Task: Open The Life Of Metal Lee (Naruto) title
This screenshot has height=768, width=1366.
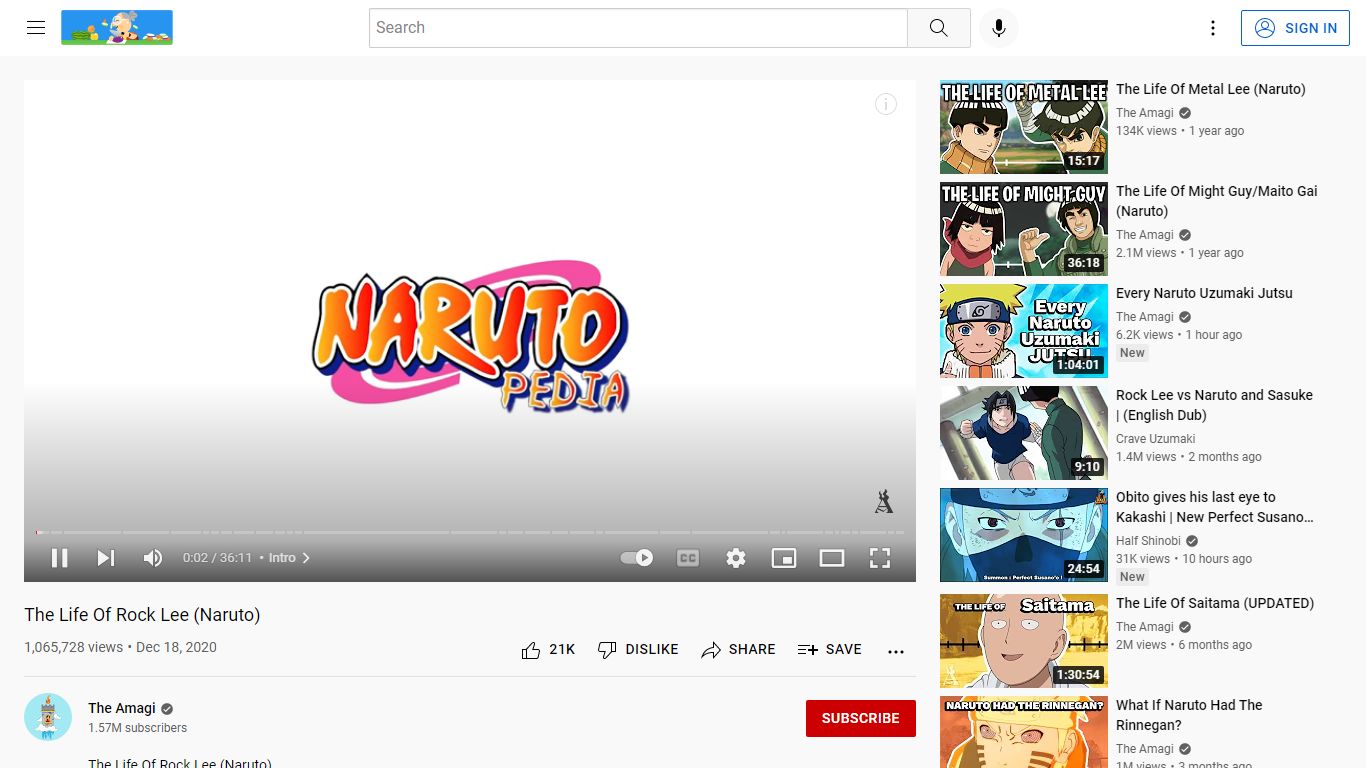Action: [x=1211, y=89]
